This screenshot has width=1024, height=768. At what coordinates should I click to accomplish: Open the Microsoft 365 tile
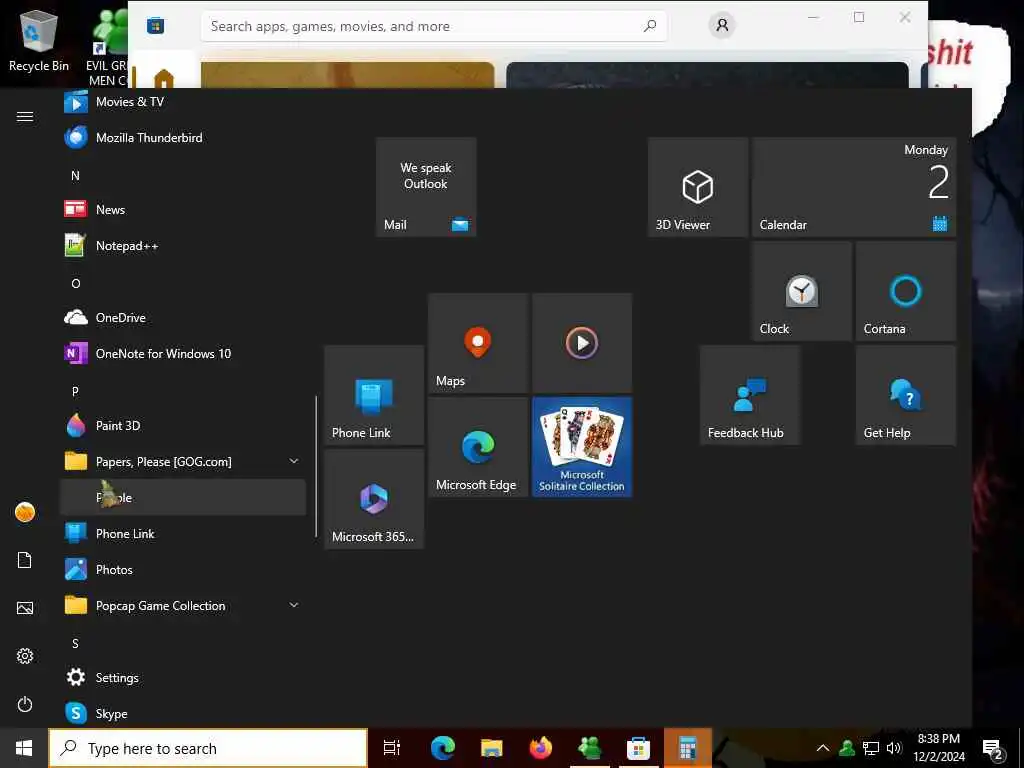click(374, 499)
